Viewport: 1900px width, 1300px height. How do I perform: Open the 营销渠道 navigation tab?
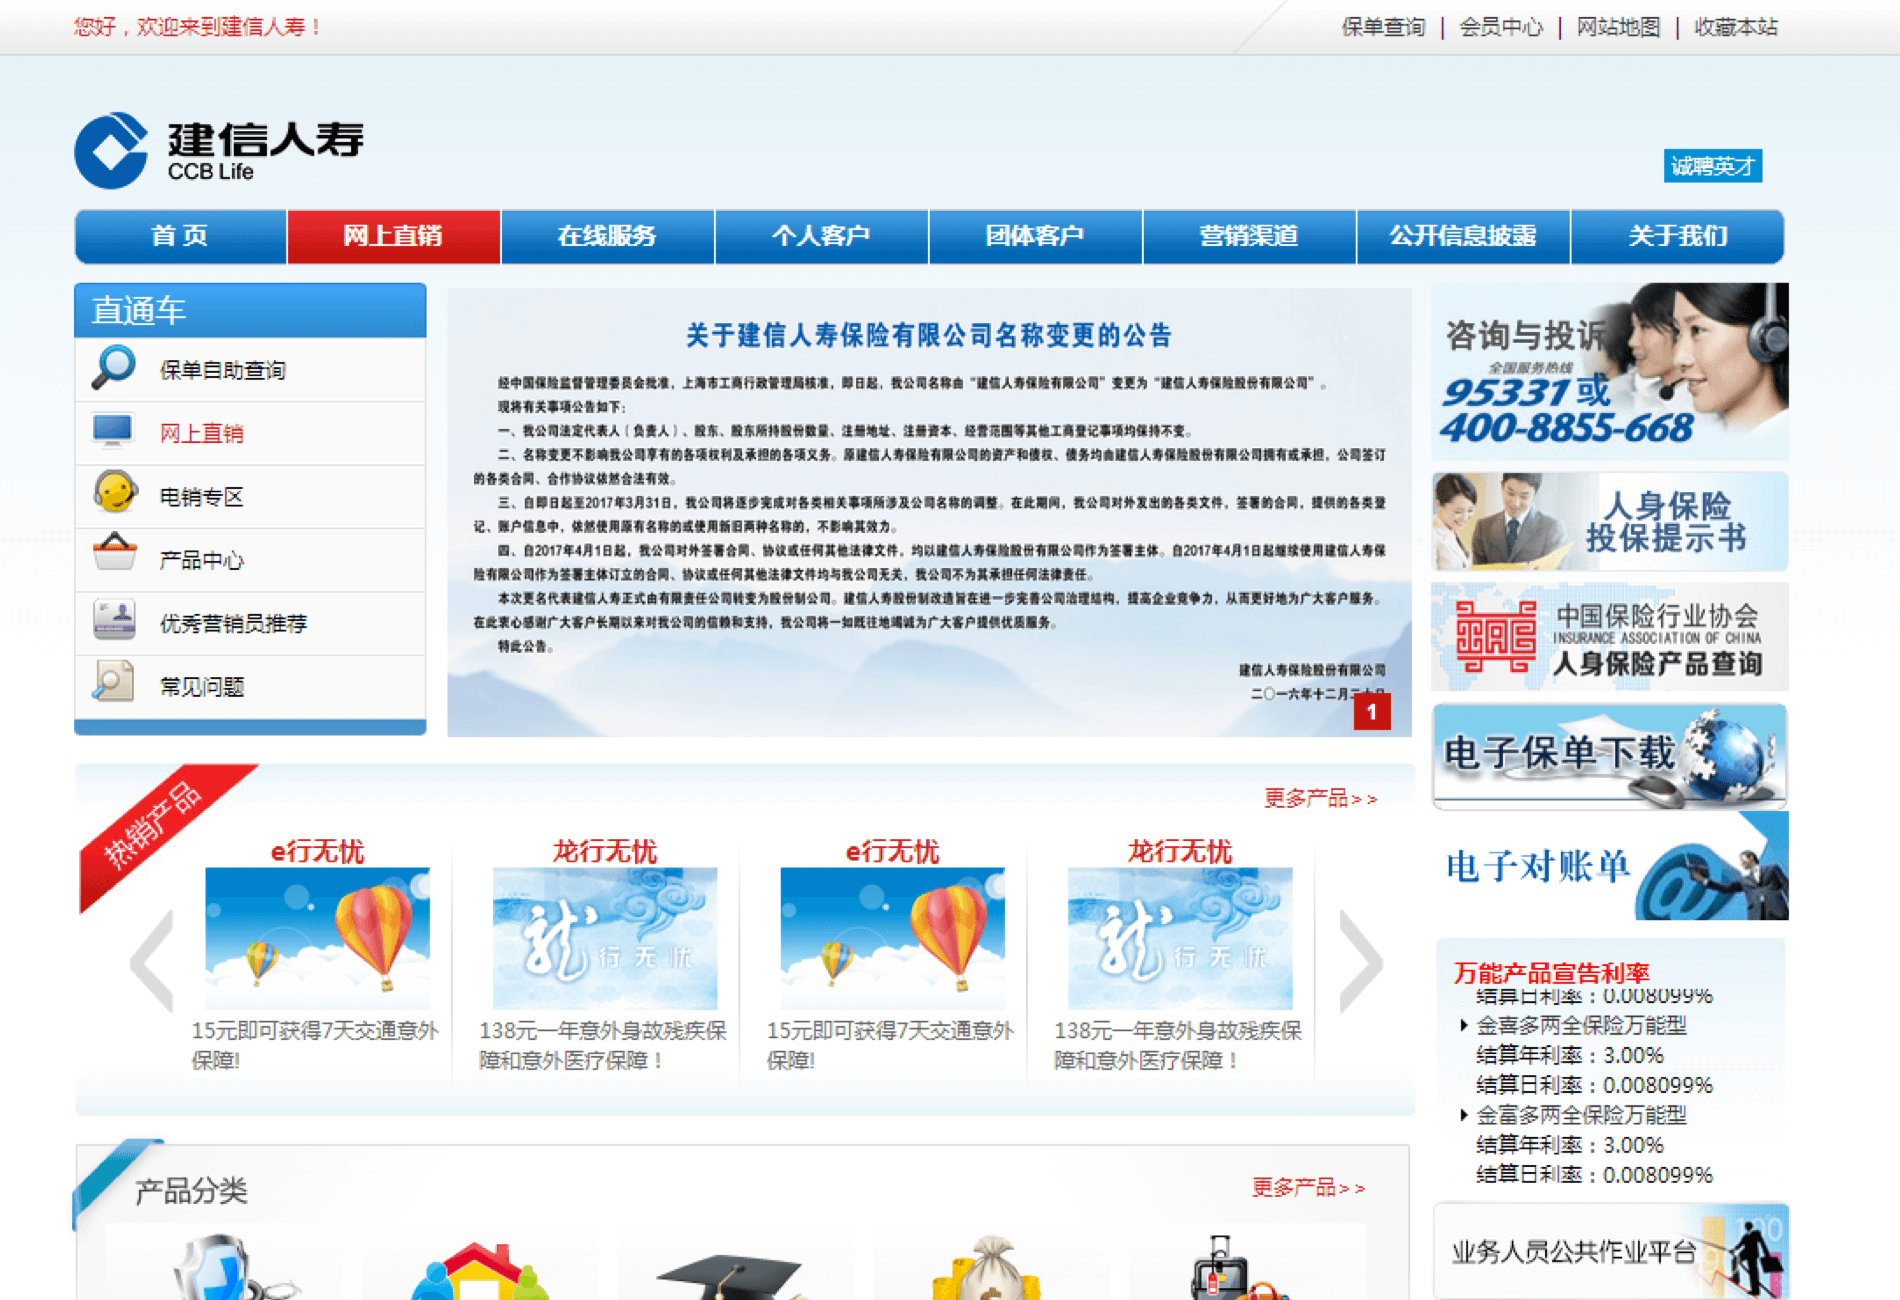[x=1249, y=236]
